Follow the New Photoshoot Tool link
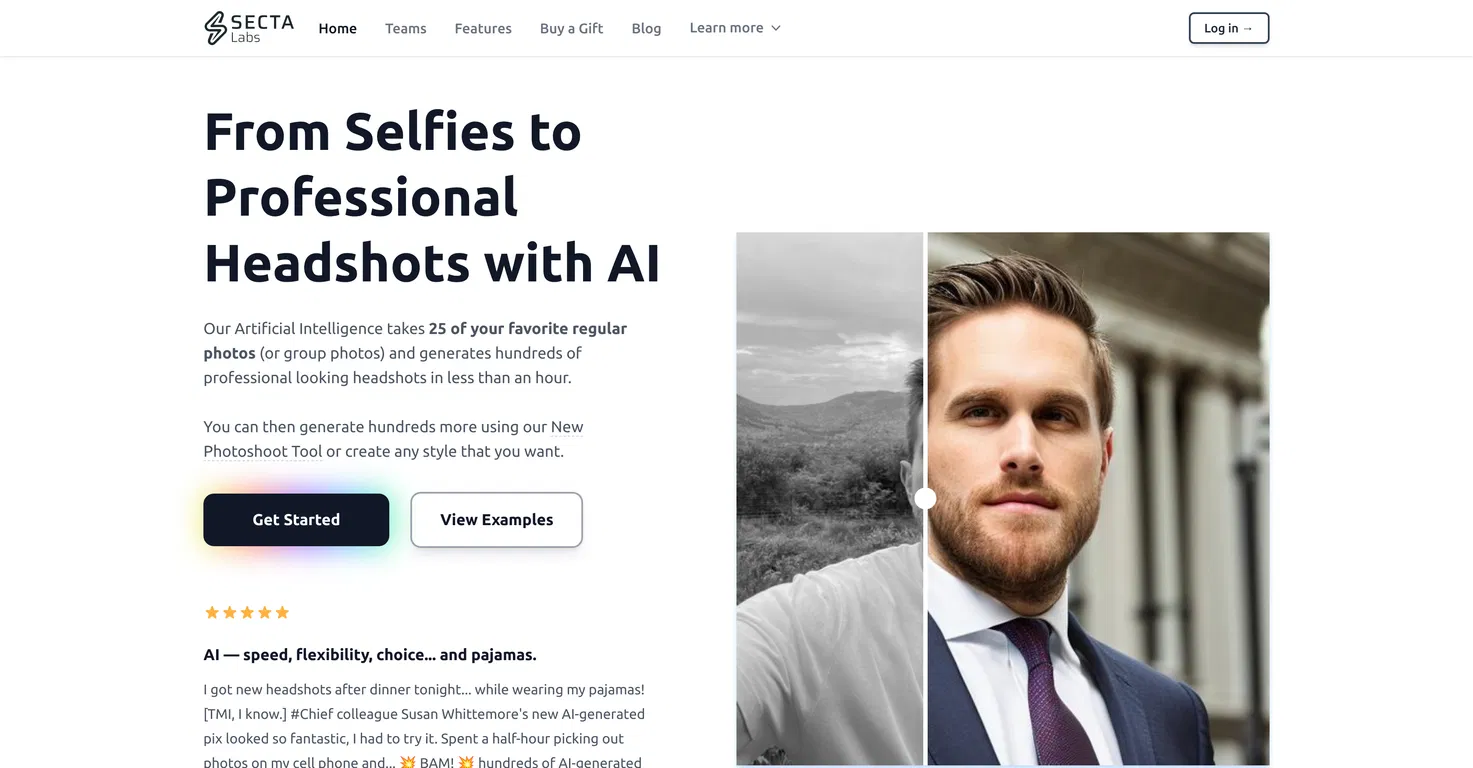 click(393, 439)
